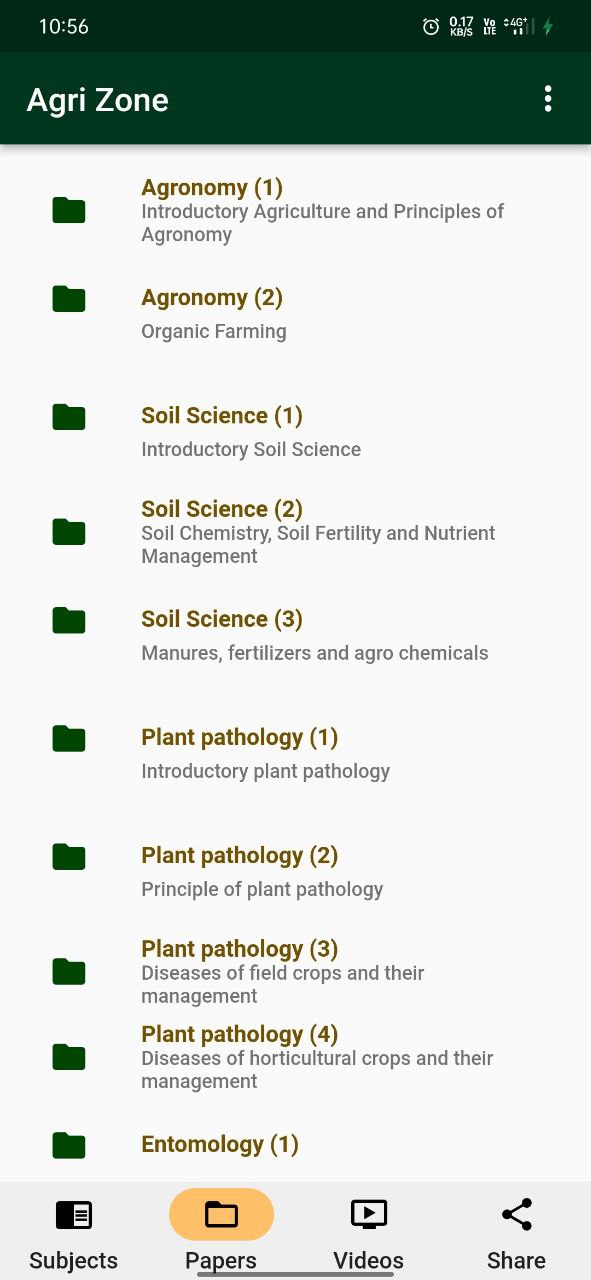The width and height of the screenshot is (591, 1280).
Task: Open Plant pathology (3) list item
Action: click(x=295, y=971)
